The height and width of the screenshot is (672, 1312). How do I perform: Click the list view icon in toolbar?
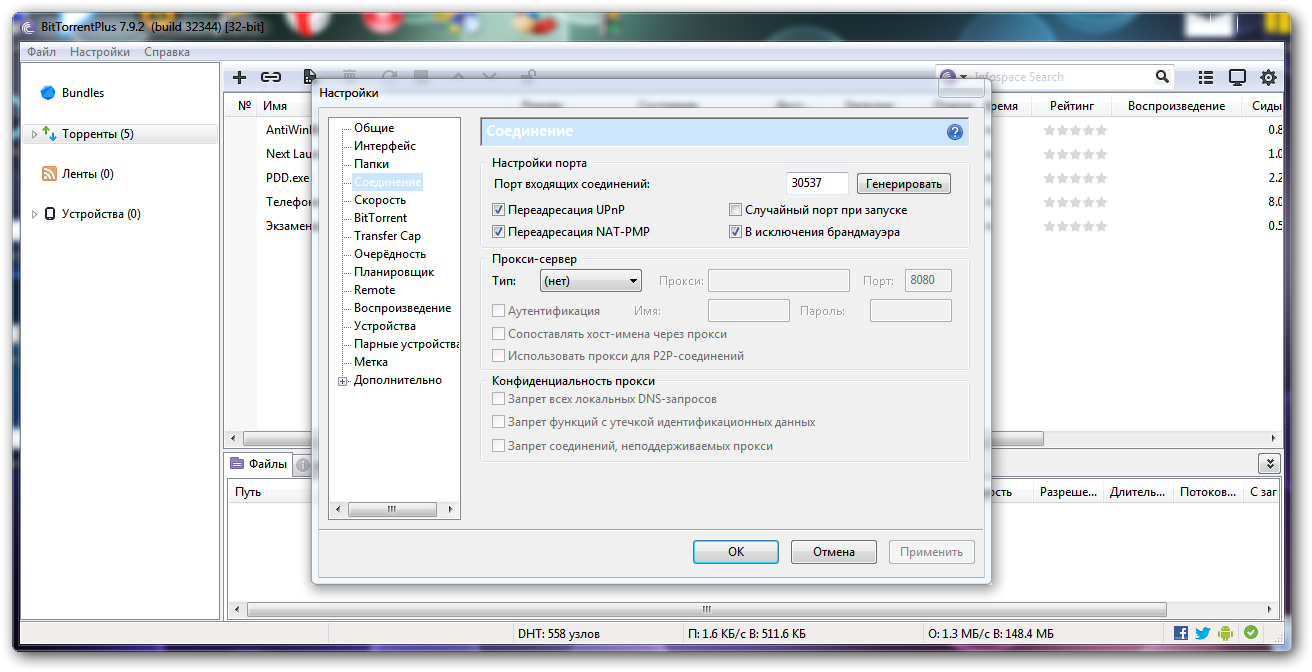[1206, 77]
